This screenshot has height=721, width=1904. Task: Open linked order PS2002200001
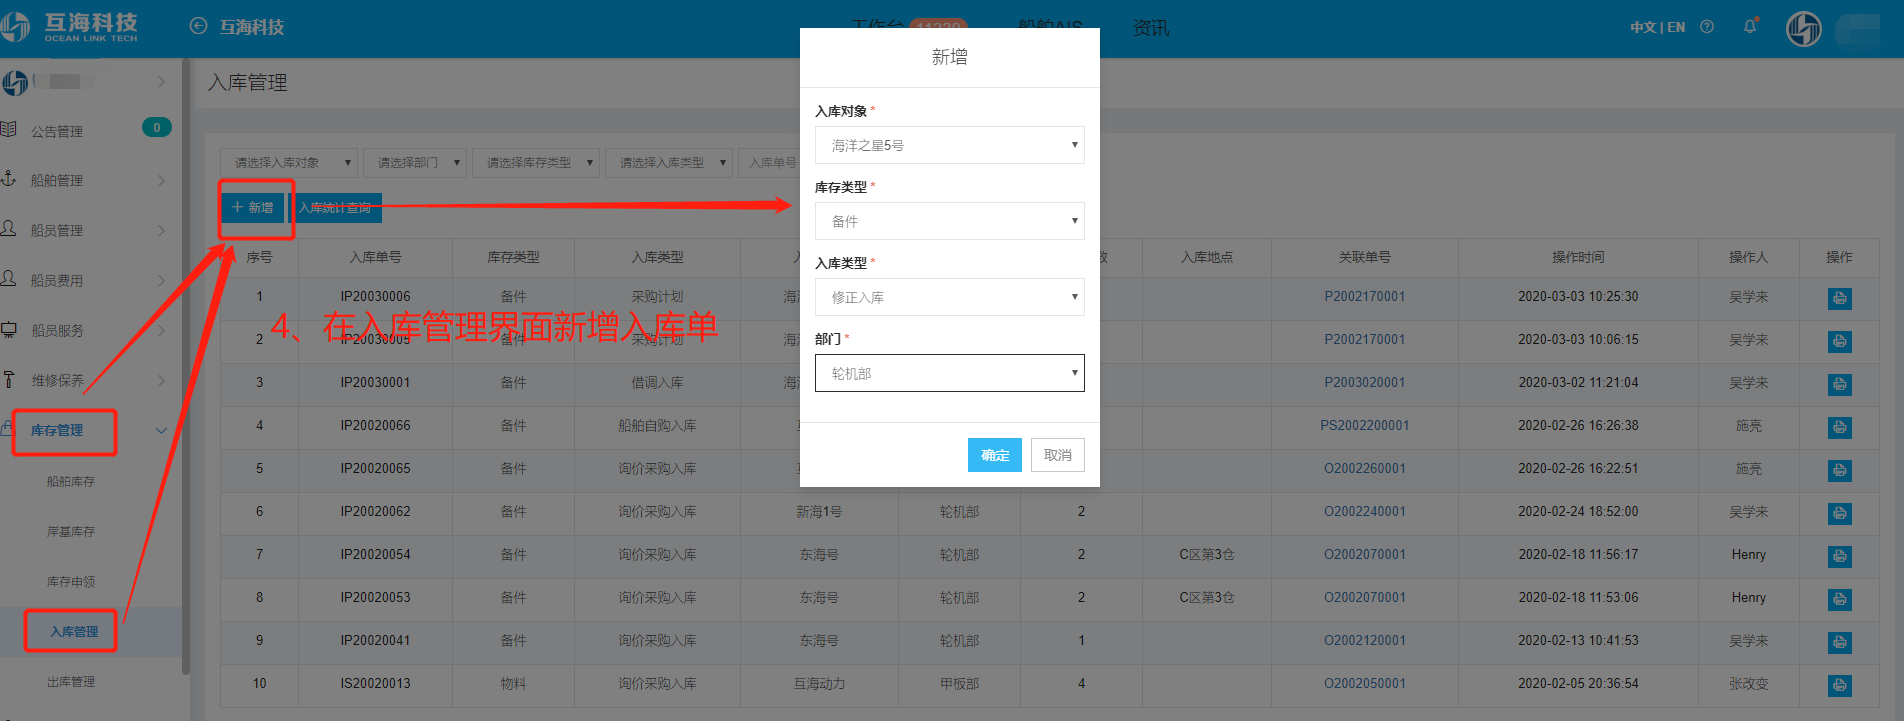click(1365, 425)
